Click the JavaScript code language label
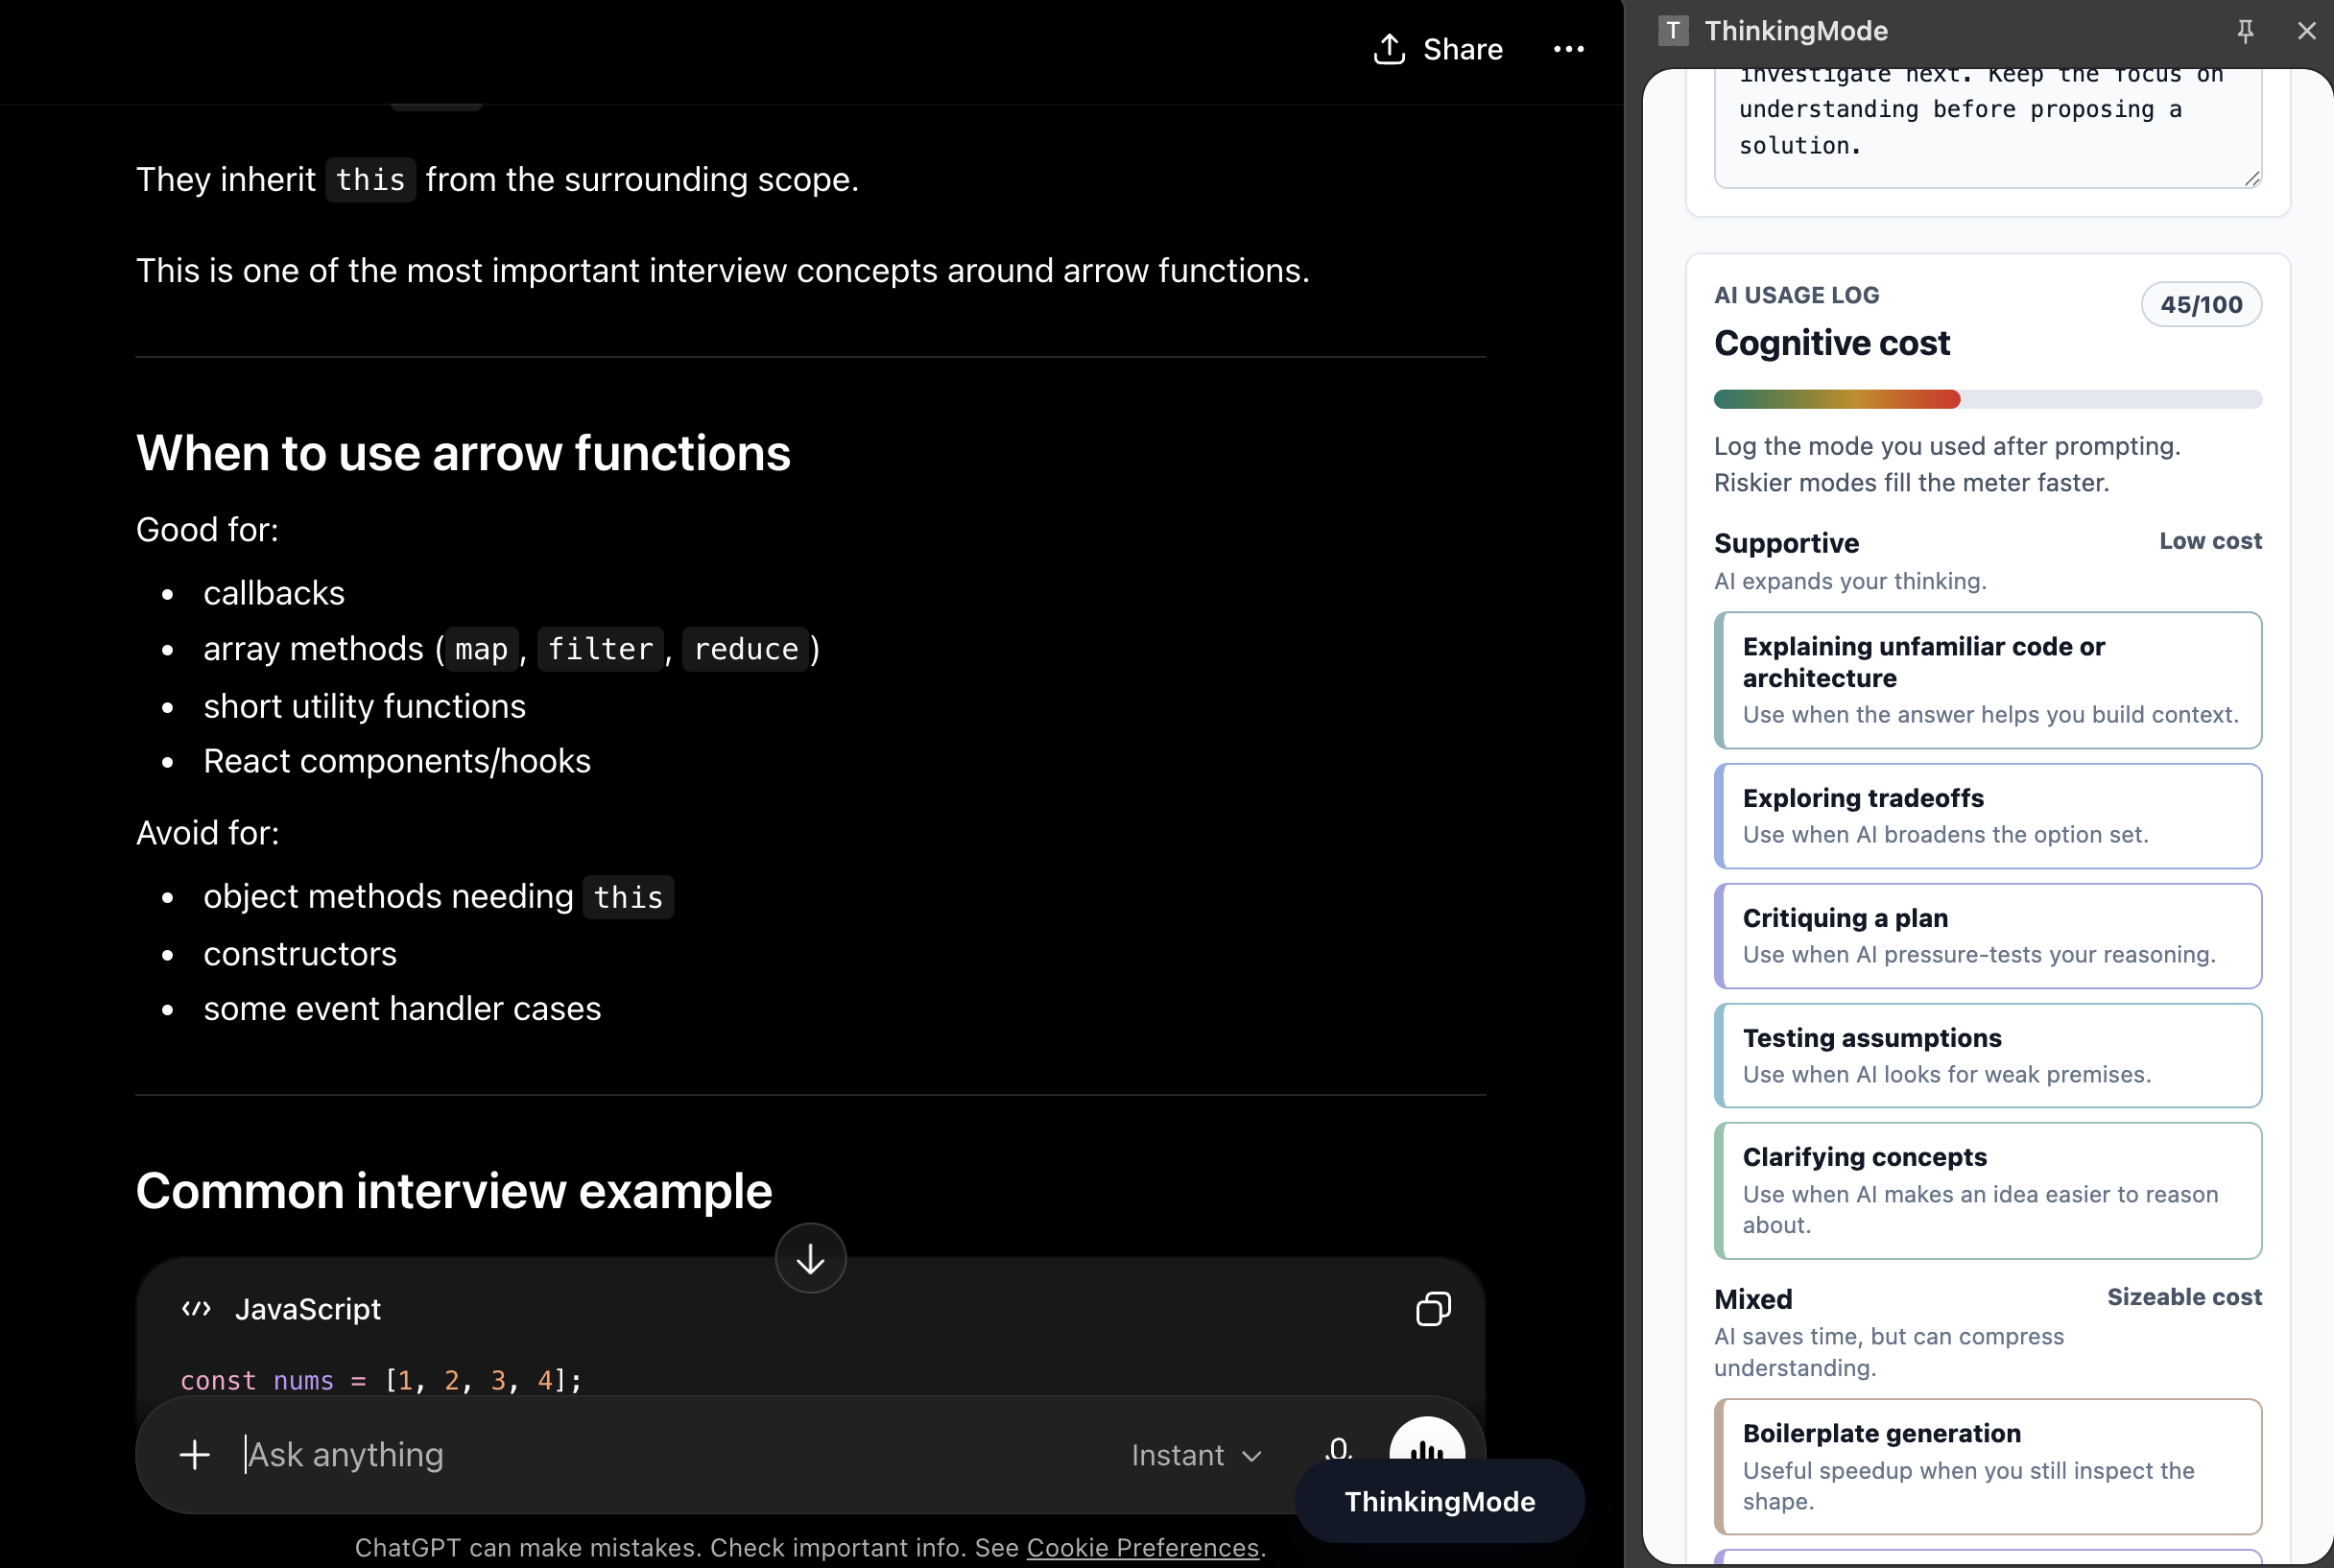The height and width of the screenshot is (1568, 2334). 308,1309
